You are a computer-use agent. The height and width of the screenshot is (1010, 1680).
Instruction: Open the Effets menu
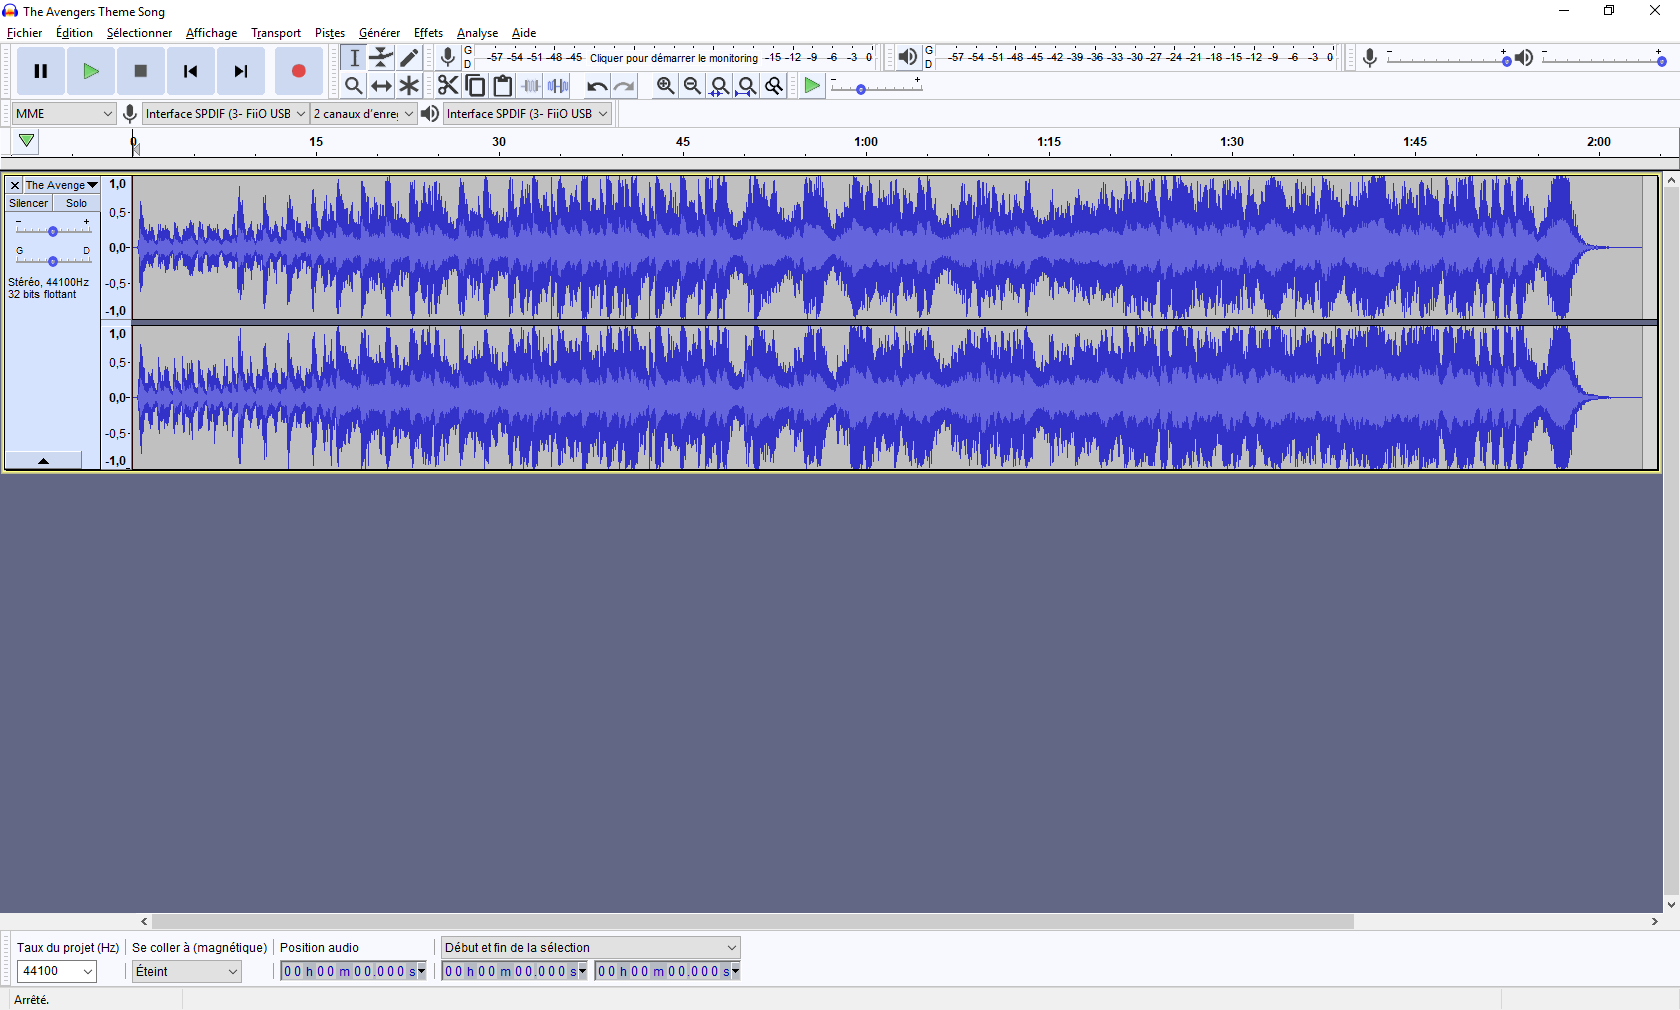coord(428,33)
